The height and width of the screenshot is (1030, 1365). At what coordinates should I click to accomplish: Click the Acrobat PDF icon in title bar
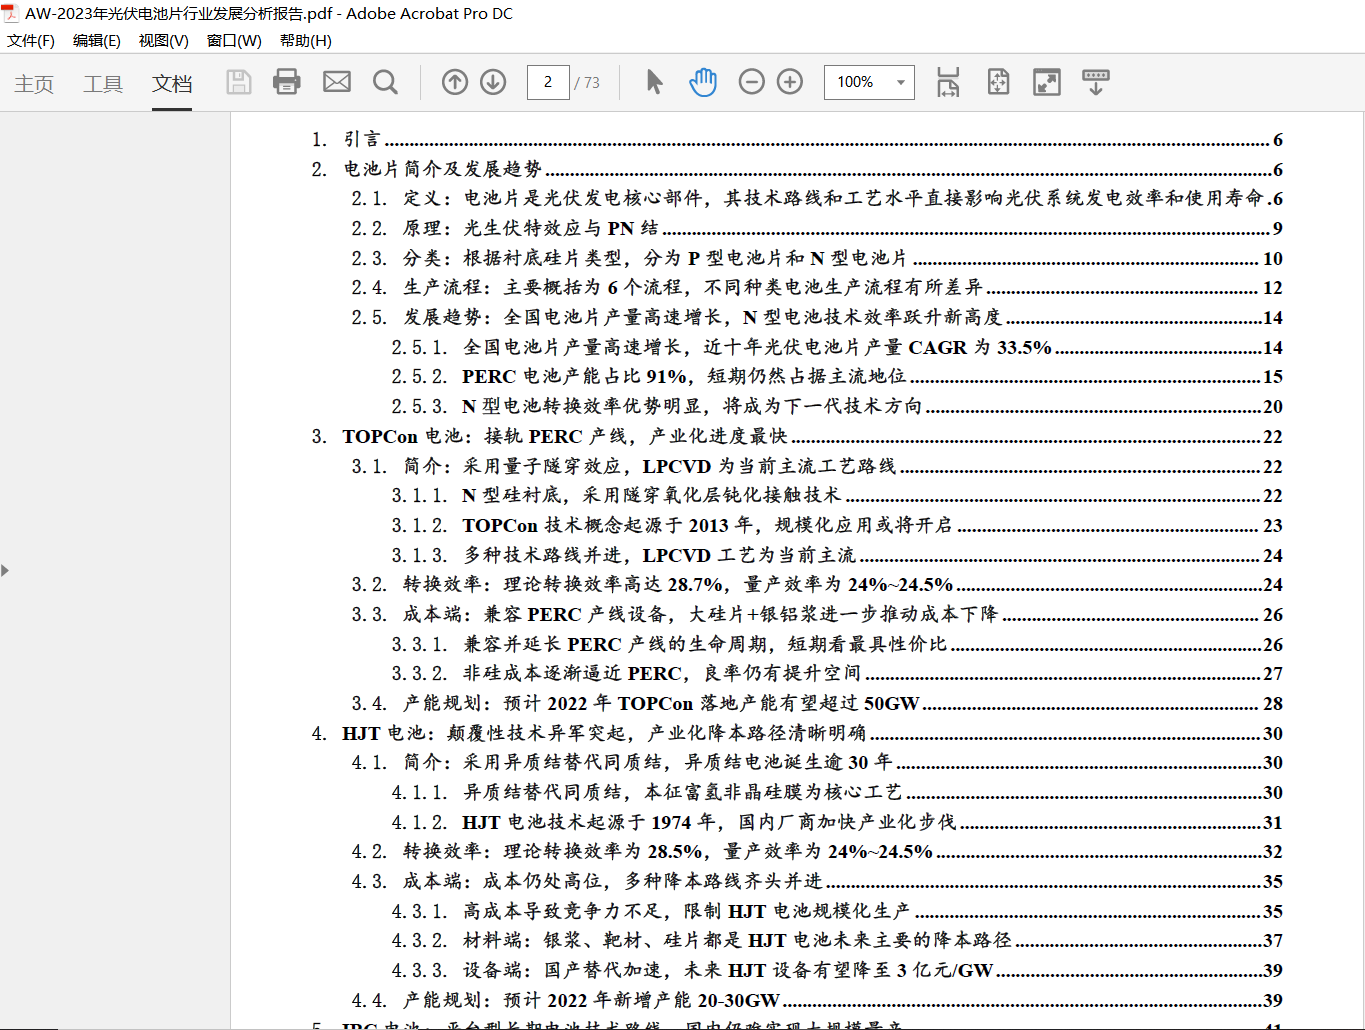click(x=10, y=13)
